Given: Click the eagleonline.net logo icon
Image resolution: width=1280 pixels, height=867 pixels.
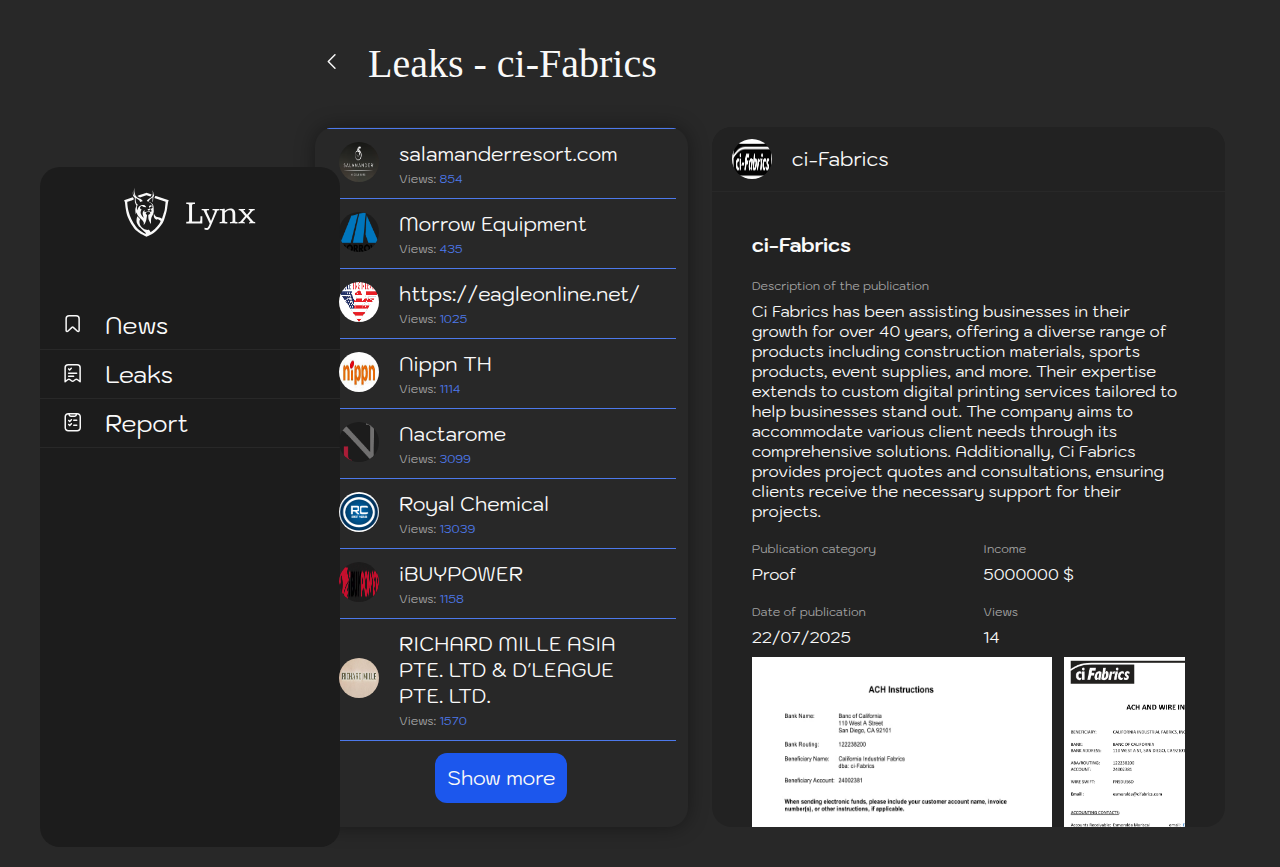Looking at the screenshot, I should coord(359,302).
